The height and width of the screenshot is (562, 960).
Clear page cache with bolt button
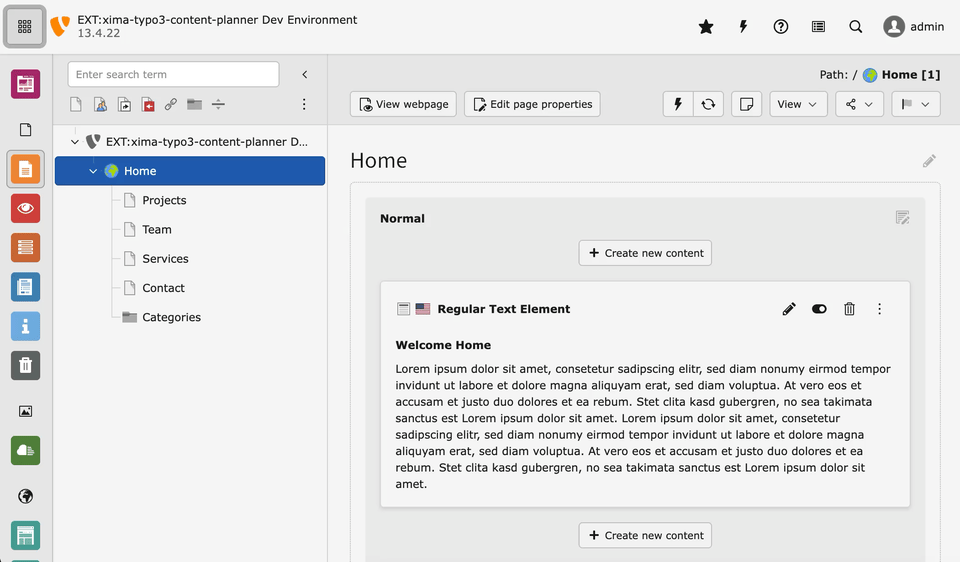(x=678, y=104)
